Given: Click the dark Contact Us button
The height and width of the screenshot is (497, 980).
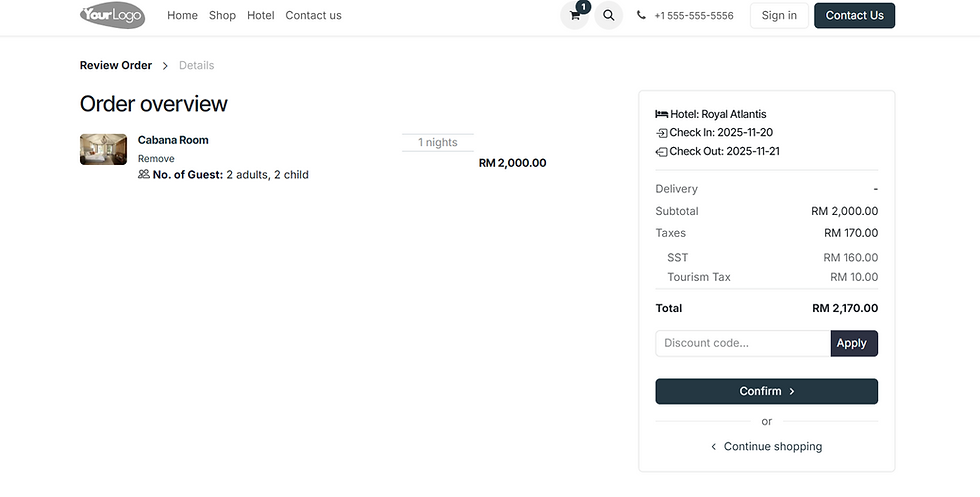Looking at the screenshot, I should (x=854, y=16).
